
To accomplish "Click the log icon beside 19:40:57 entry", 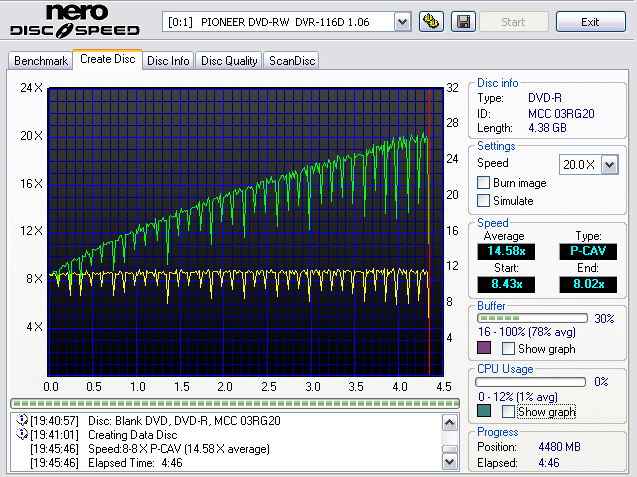I will 22,421.
